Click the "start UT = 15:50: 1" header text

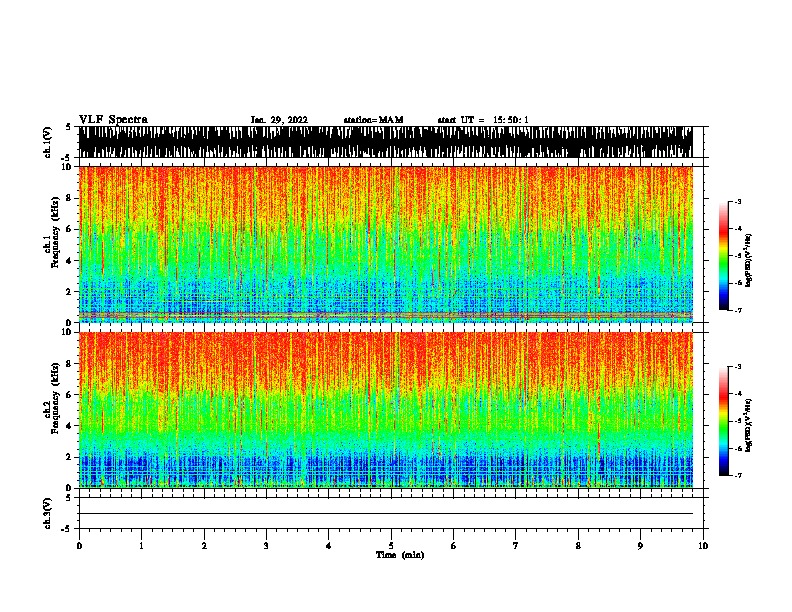483,120
